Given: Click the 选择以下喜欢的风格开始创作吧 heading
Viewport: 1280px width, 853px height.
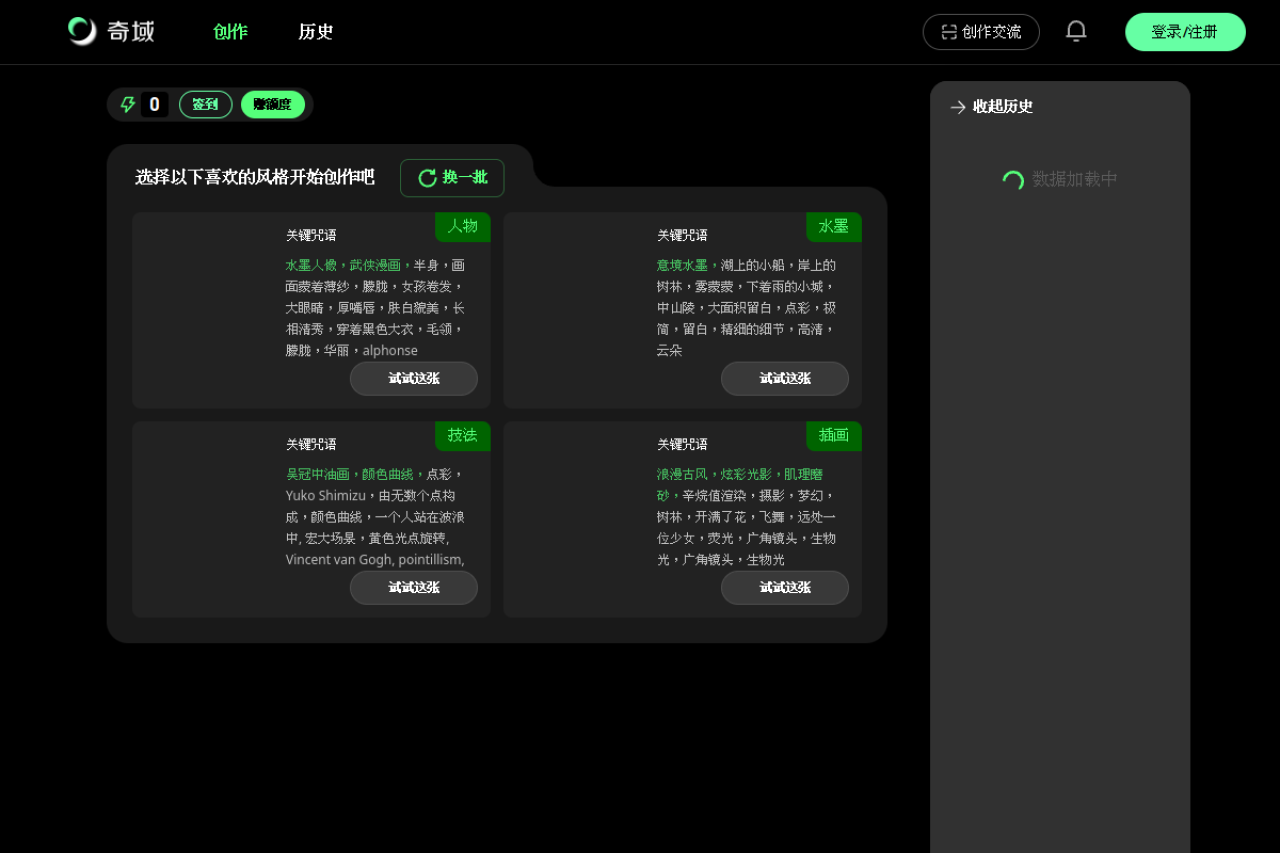Looking at the screenshot, I should point(255,178).
